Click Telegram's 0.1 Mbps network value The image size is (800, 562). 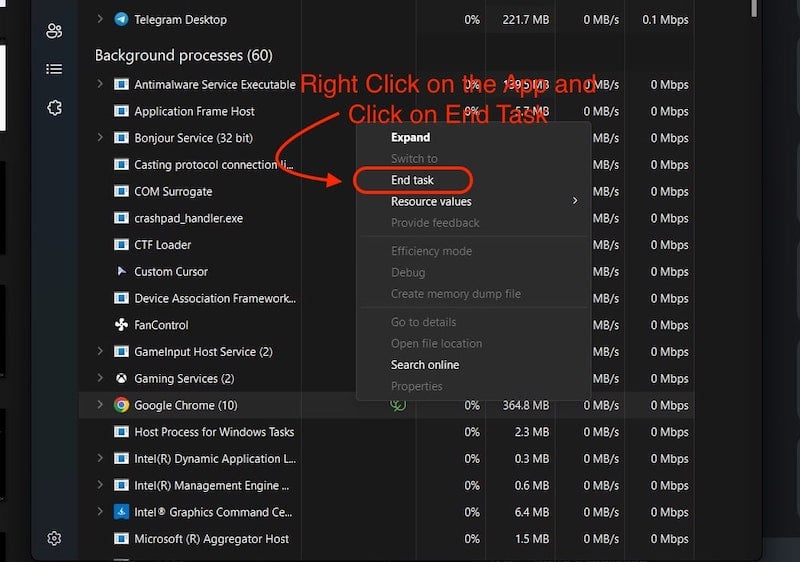point(665,19)
